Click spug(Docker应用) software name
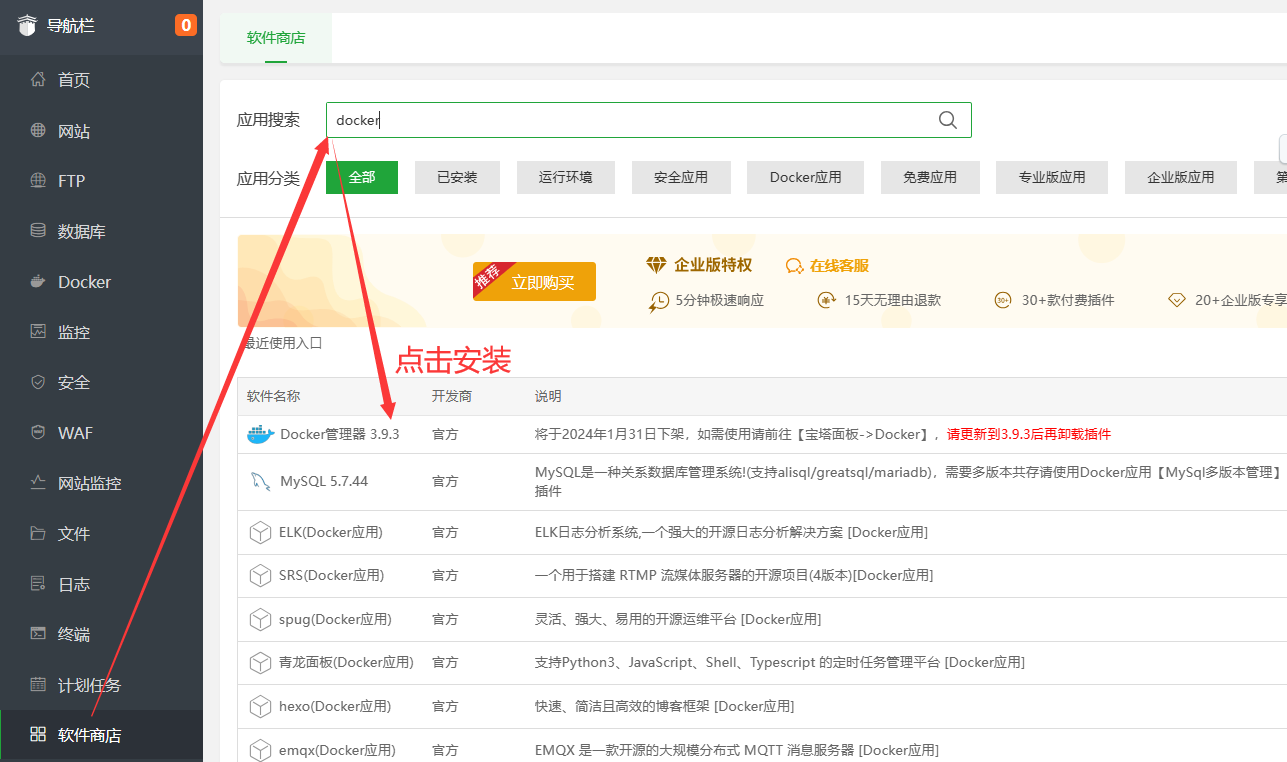This screenshot has height=762, width=1287. pyautogui.click(x=335, y=619)
